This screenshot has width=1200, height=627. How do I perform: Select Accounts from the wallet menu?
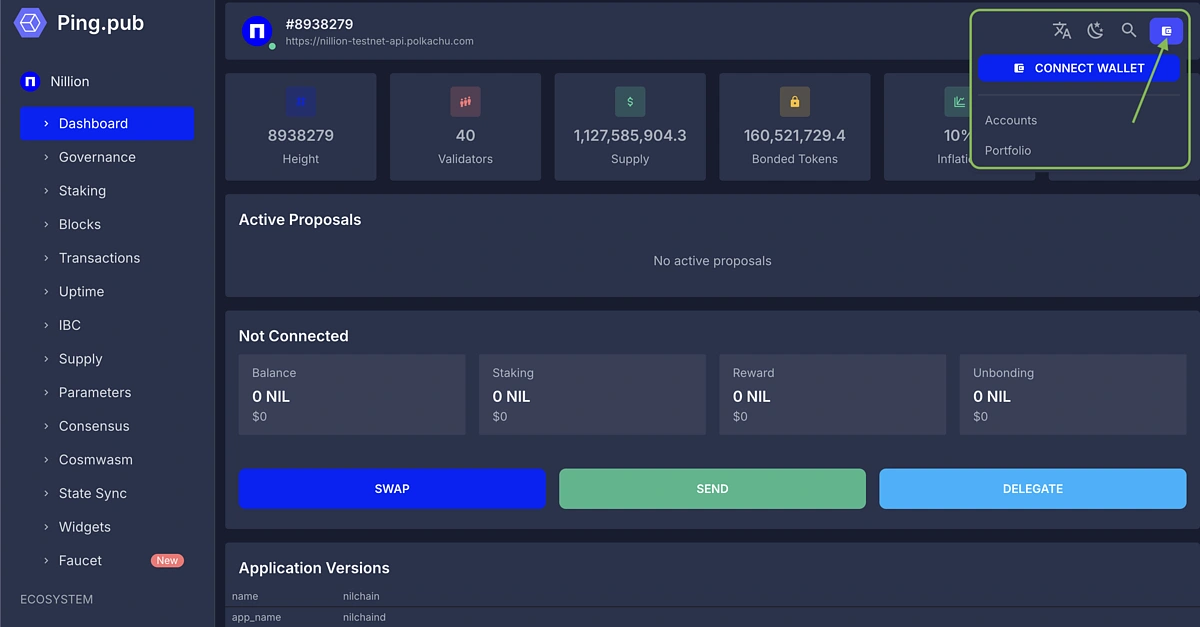tap(1010, 120)
